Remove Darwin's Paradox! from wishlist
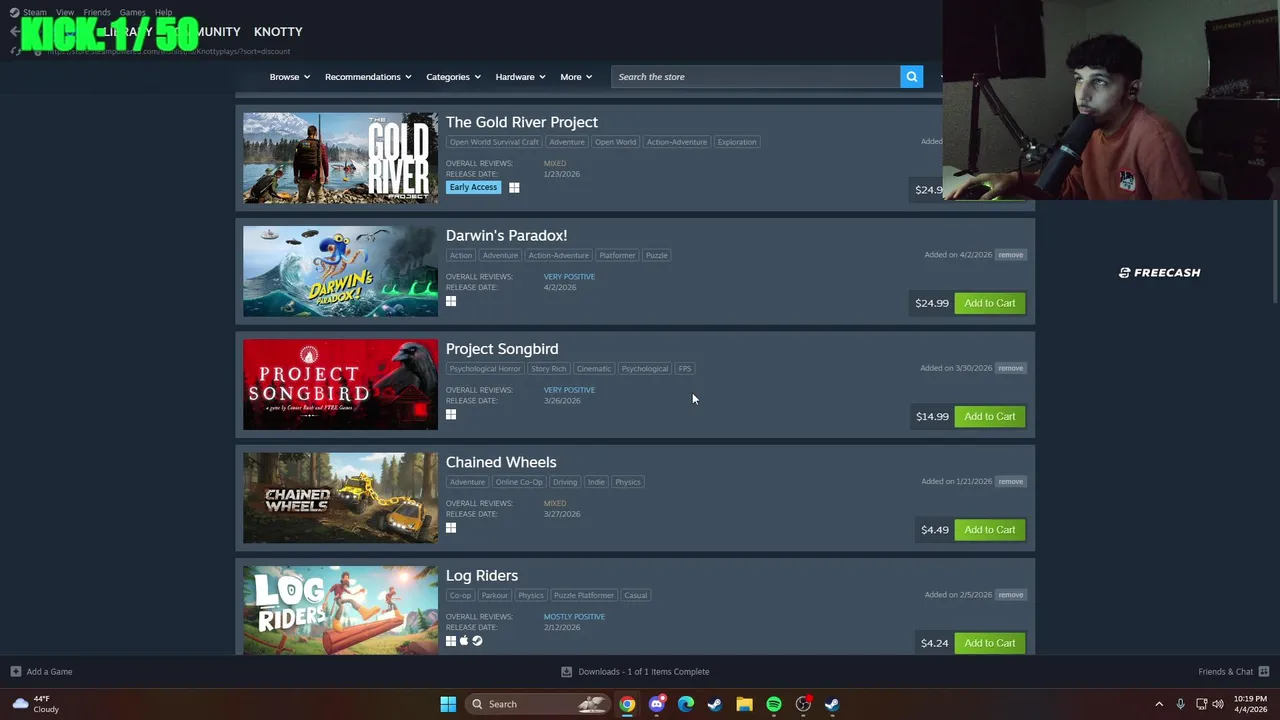The height and width of the screenshot is (720, 1280). [1010, 255]
